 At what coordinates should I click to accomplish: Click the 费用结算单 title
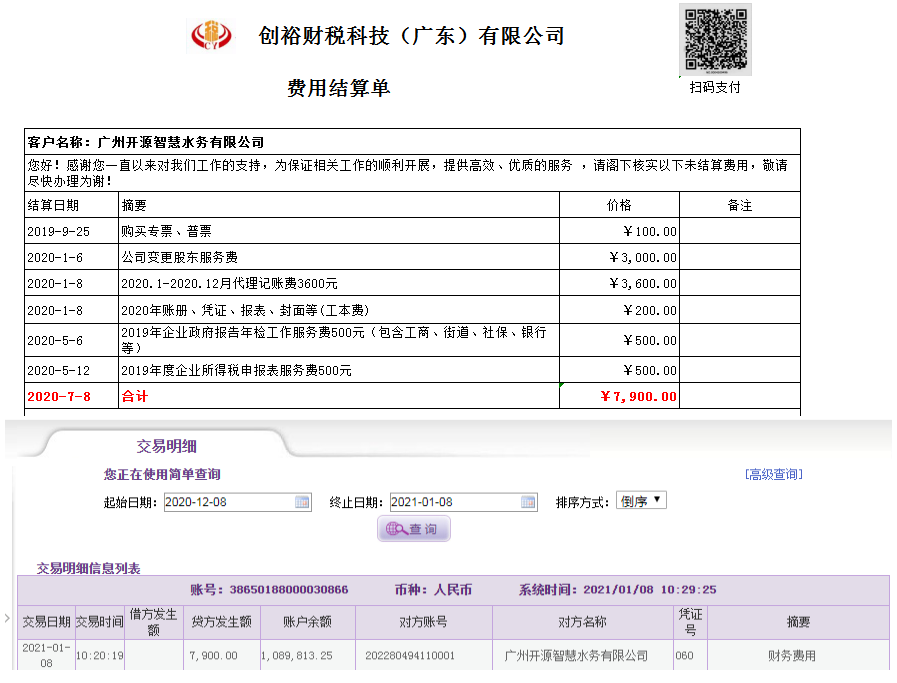tap(338, 88)
